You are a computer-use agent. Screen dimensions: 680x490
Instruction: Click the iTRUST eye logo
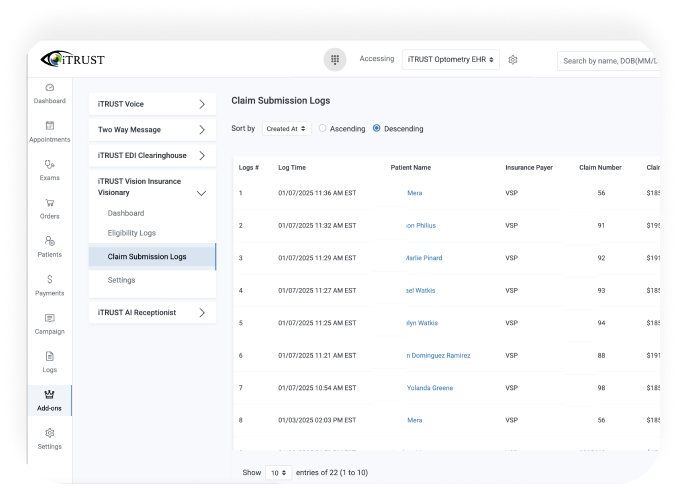coord(72,59)
